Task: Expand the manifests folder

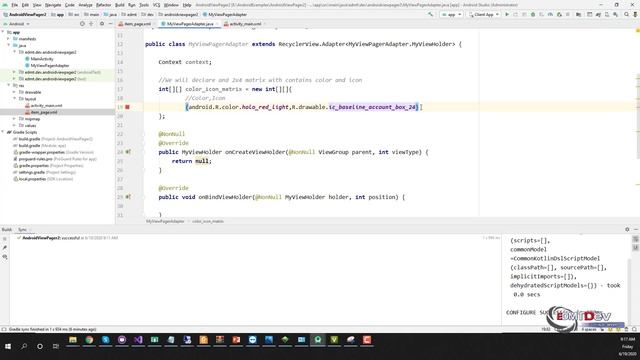Action: 9,39
